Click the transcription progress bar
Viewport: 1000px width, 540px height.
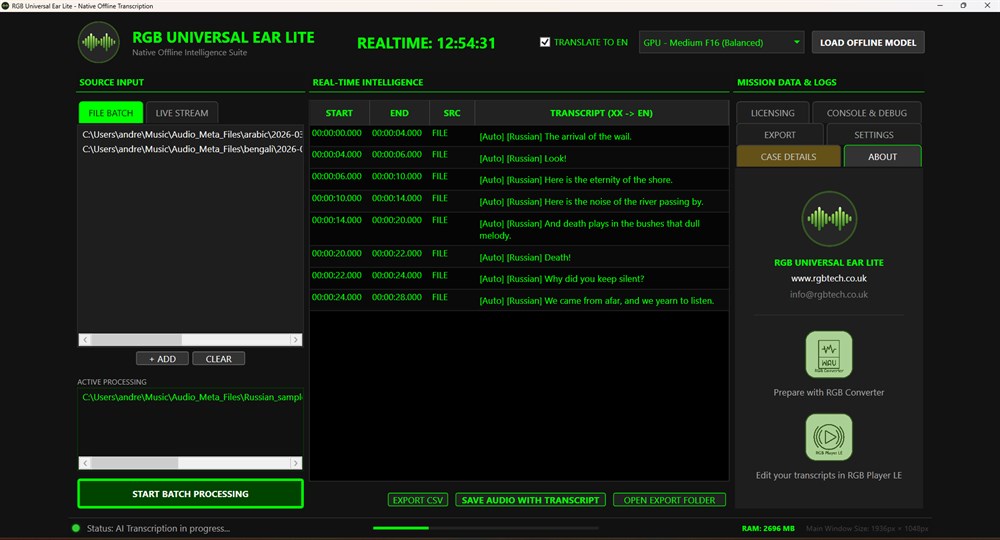485,528
